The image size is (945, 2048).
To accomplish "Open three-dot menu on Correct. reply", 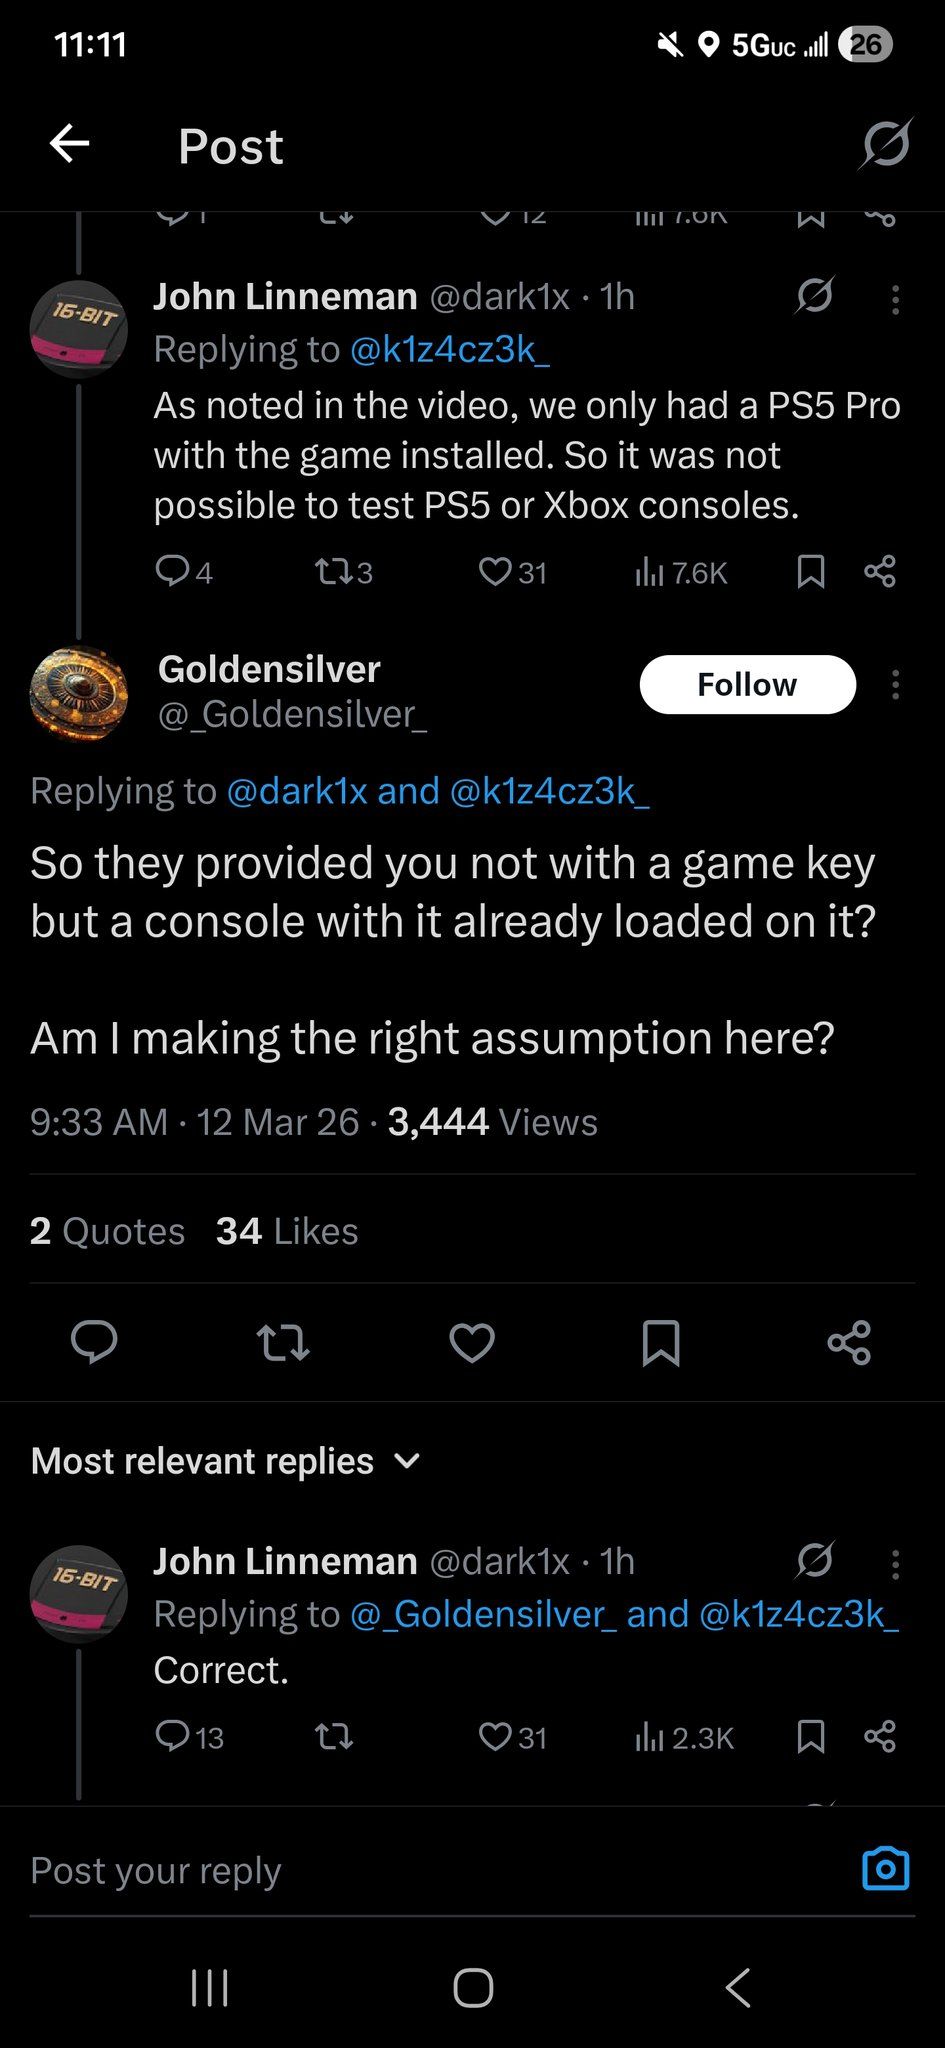I will (x=895, y=1564).
